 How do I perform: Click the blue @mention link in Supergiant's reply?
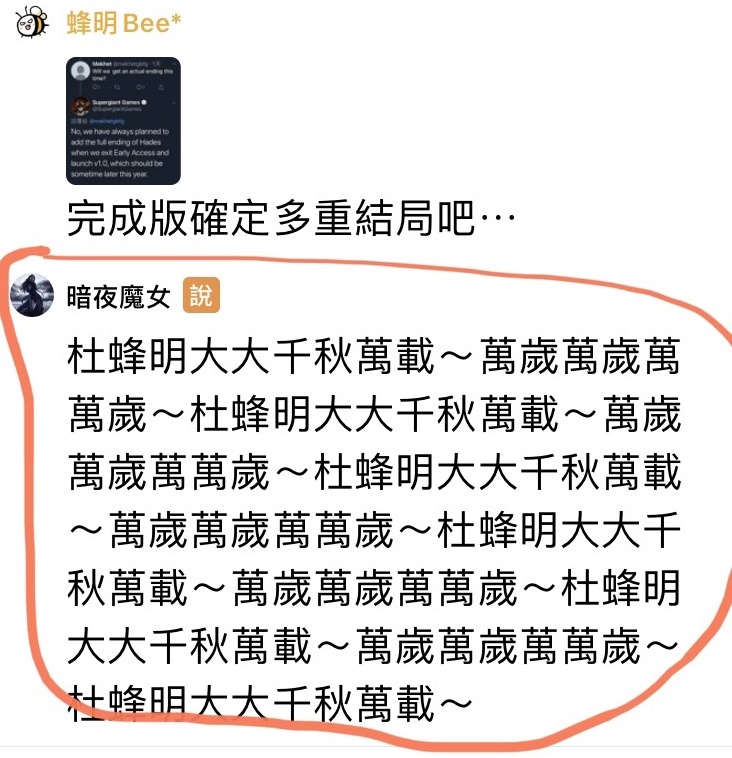[x=106, y=121]
